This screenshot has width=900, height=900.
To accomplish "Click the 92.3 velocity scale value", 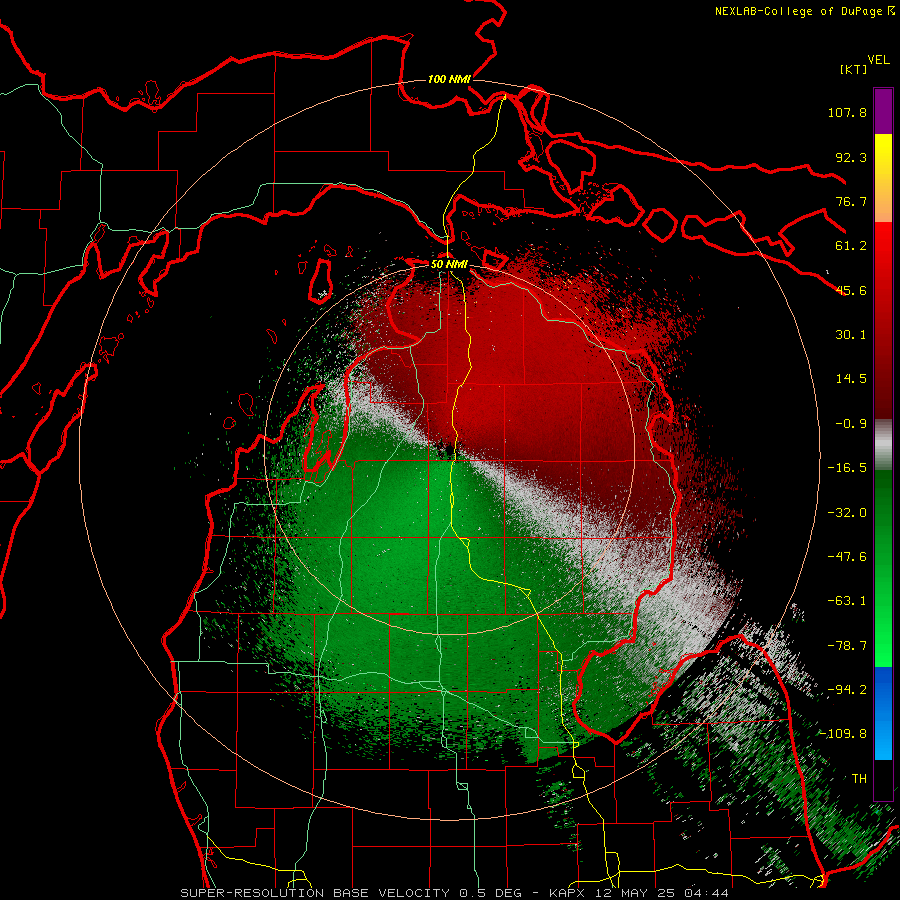I will 851,157.
